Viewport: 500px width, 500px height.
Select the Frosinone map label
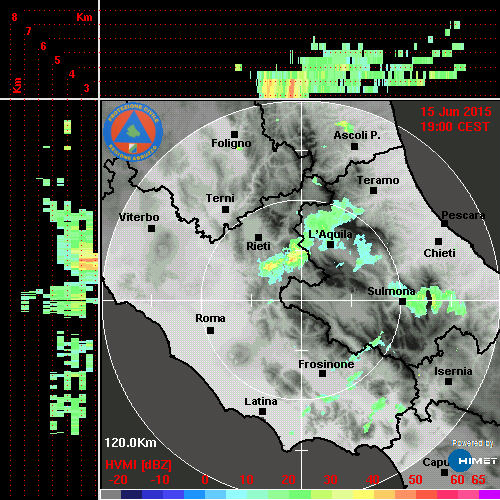pos(326,364)
